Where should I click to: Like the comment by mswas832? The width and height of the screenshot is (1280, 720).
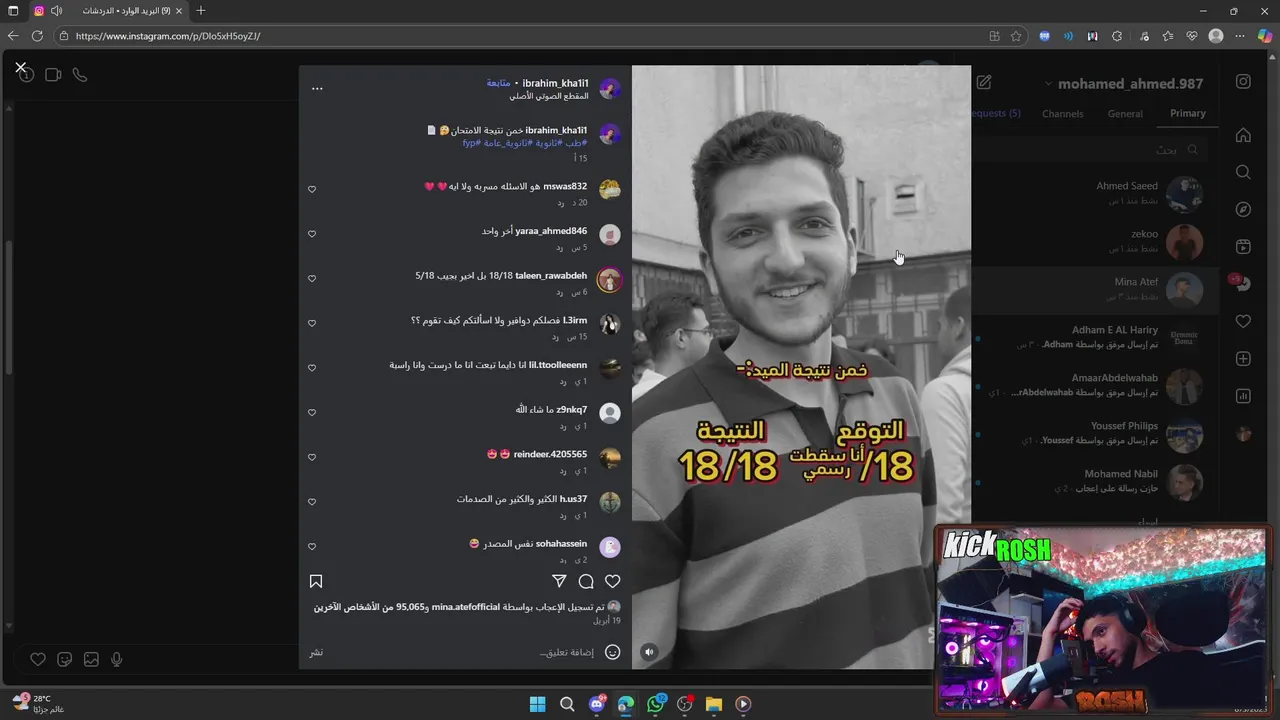click(x=312, y=189)
